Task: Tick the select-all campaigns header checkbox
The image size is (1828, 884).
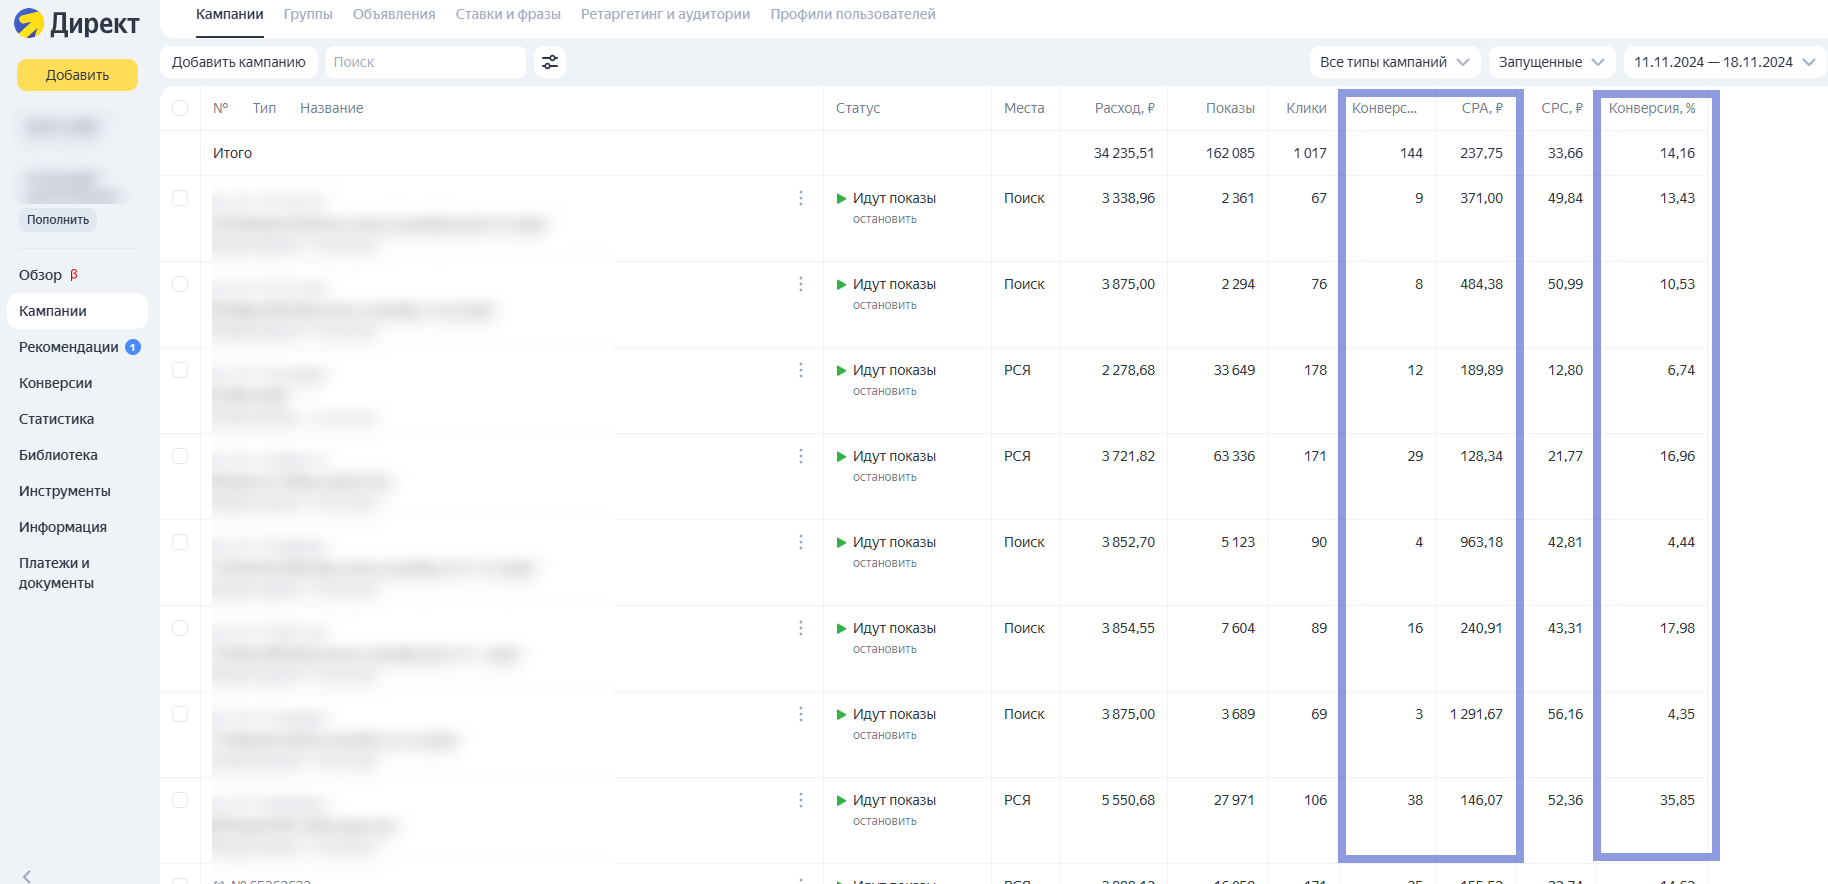Action: 180,108
